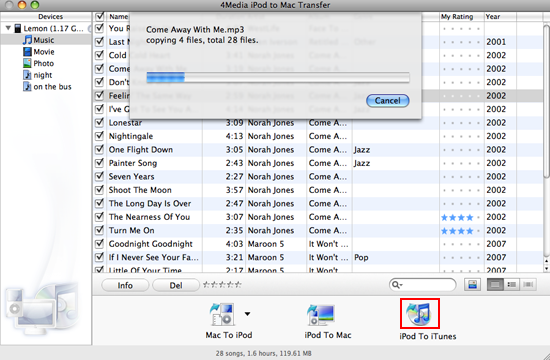
Task: Click the Mac To iPod transfer icon
Action: [x=222, y=314]
